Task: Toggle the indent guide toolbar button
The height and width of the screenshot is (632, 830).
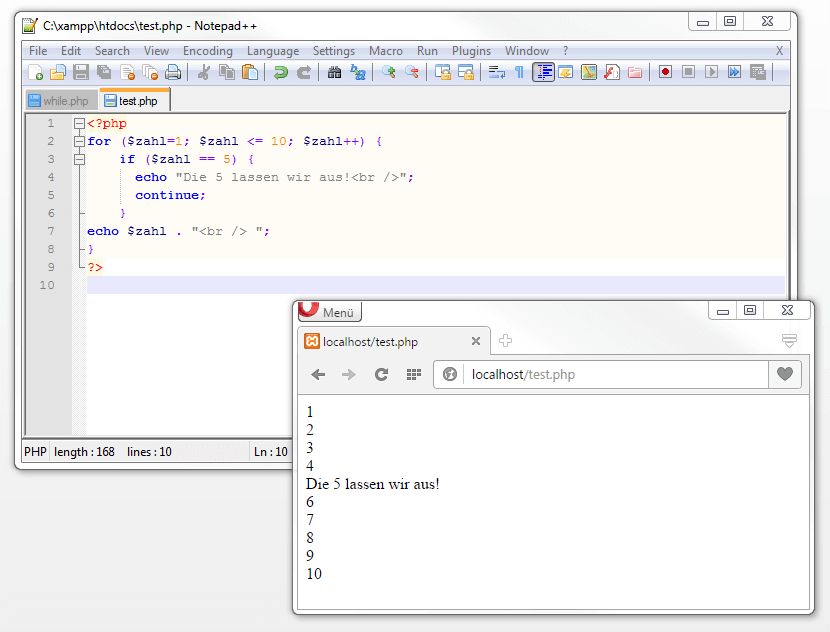Action: coord(543,72)
